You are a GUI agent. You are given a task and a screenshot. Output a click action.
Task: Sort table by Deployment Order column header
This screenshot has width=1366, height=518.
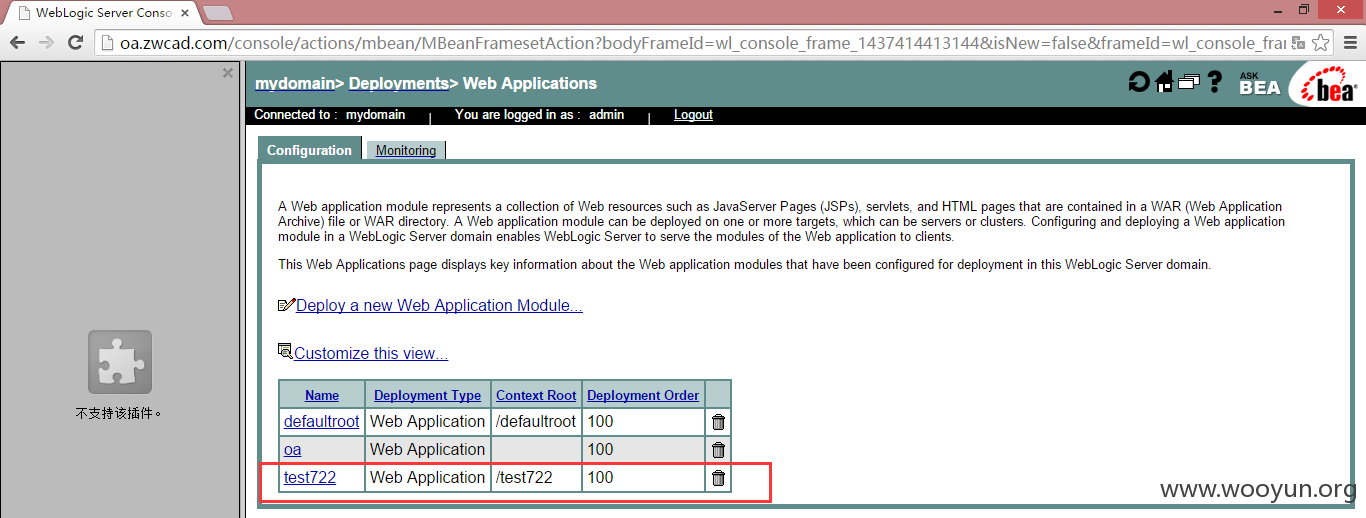(x=643, y=395)
